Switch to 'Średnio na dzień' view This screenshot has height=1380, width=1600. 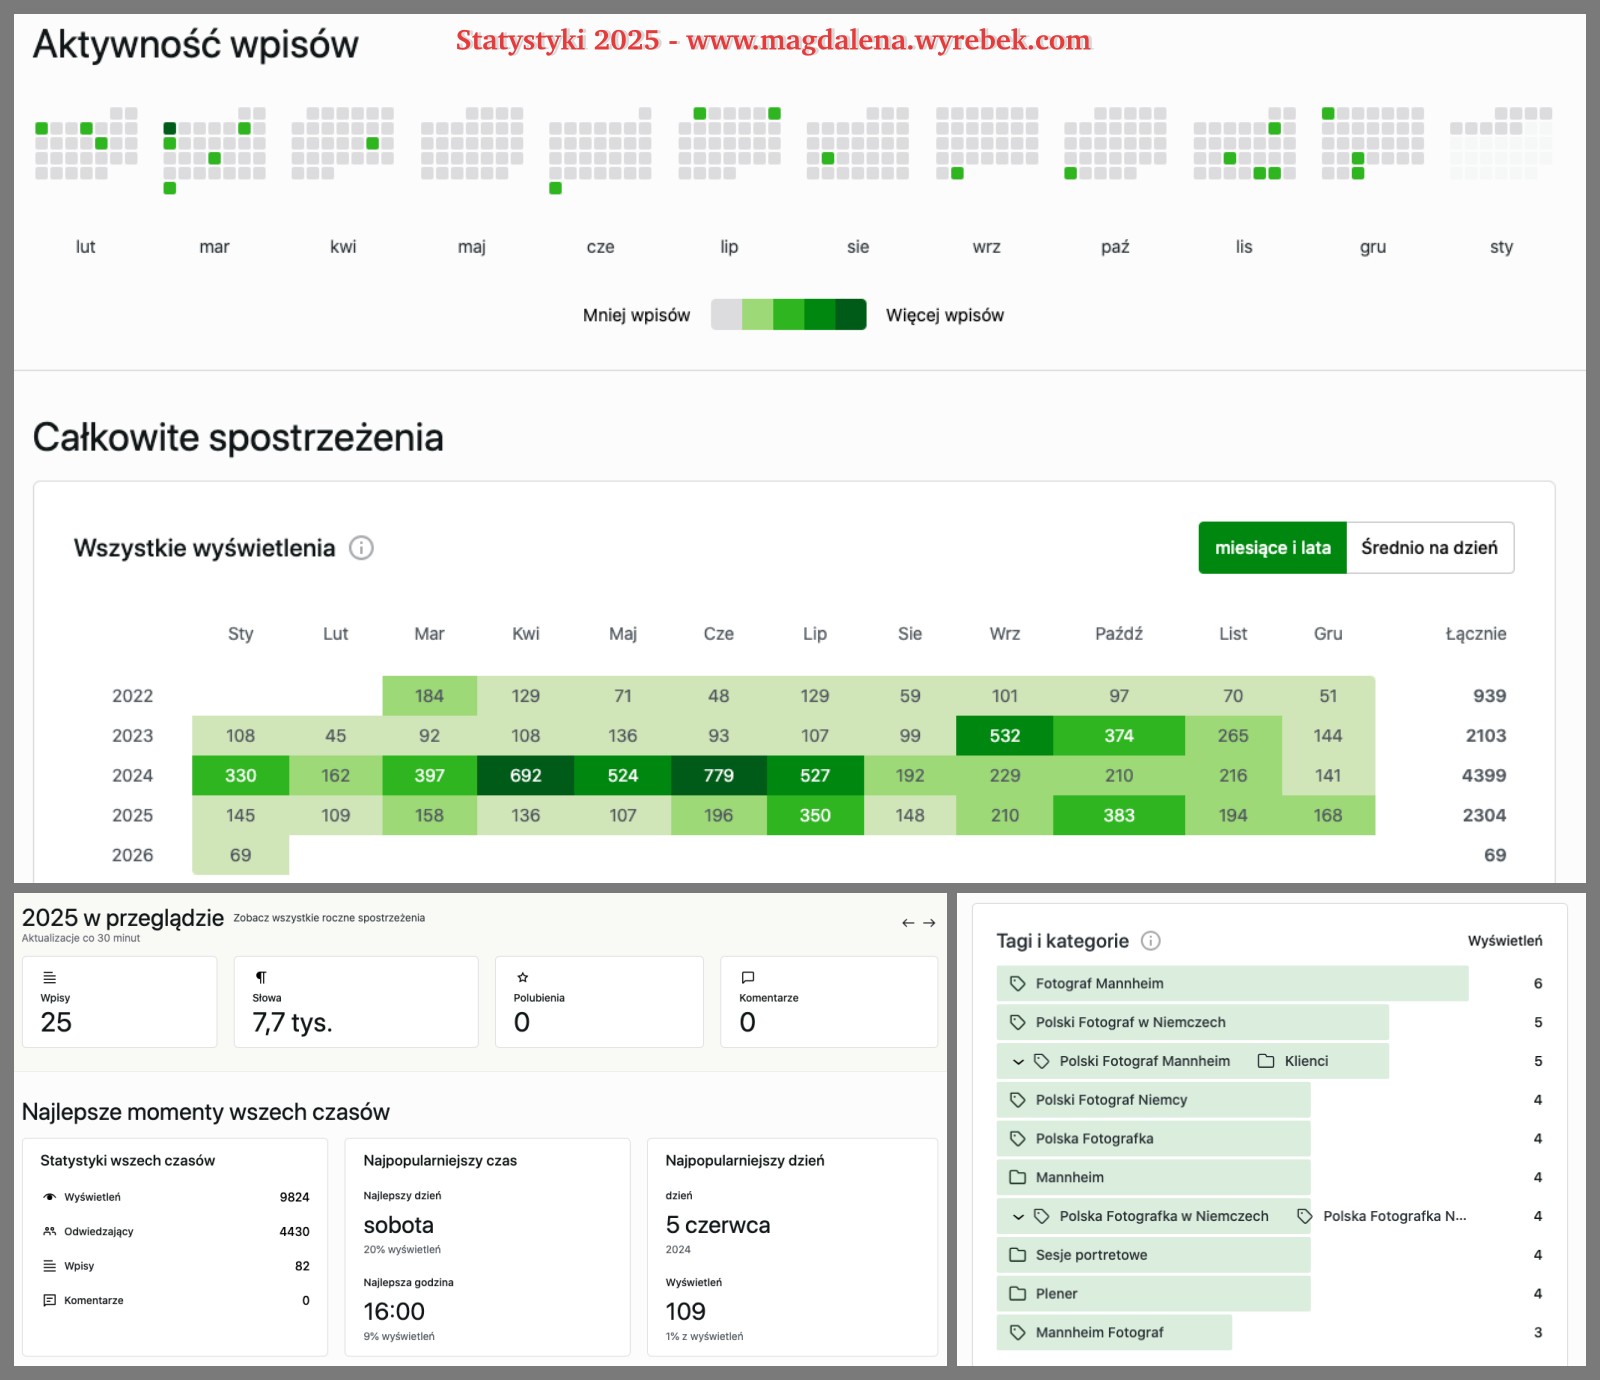click(1429, 548)
